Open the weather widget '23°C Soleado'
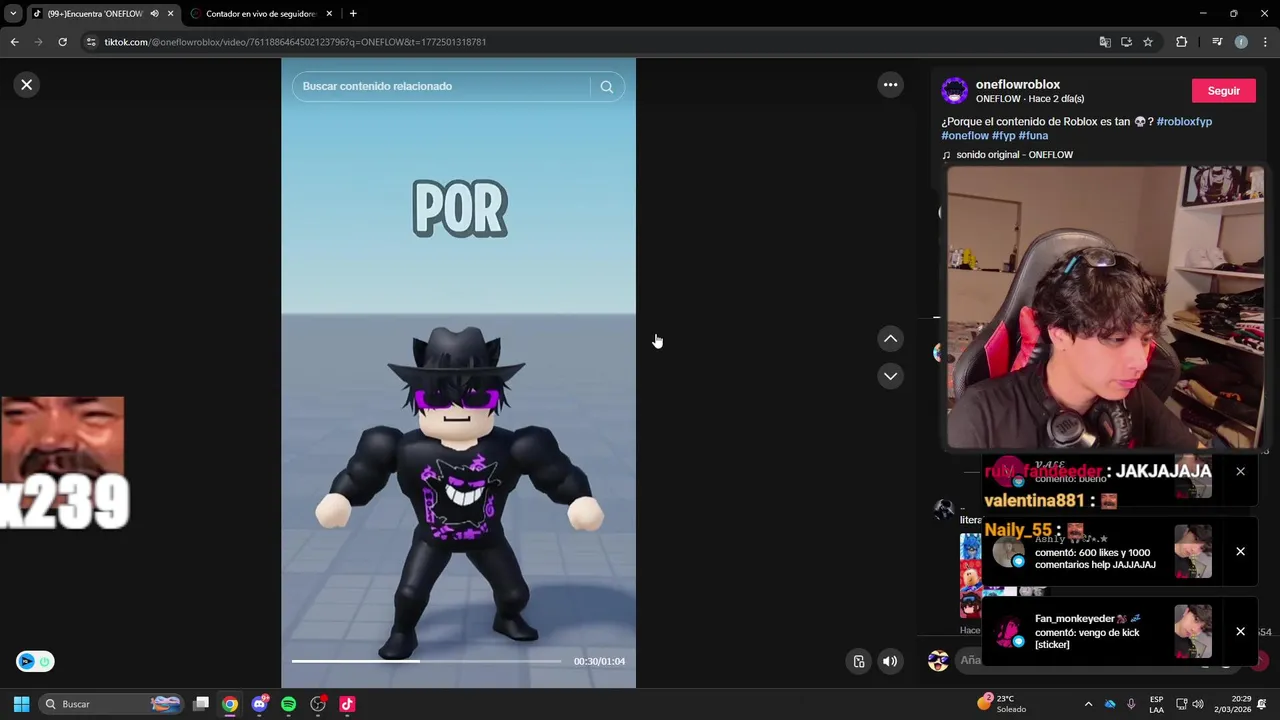This screenshot has width=1280, height=720. [1002, 704]
